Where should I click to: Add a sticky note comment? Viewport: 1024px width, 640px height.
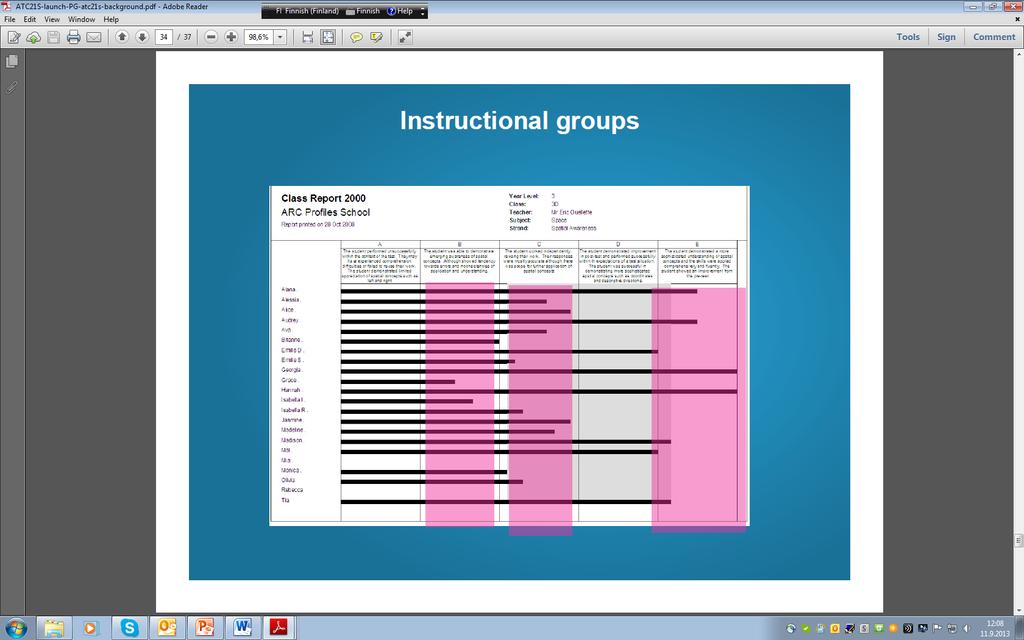(x=356, y=37)
